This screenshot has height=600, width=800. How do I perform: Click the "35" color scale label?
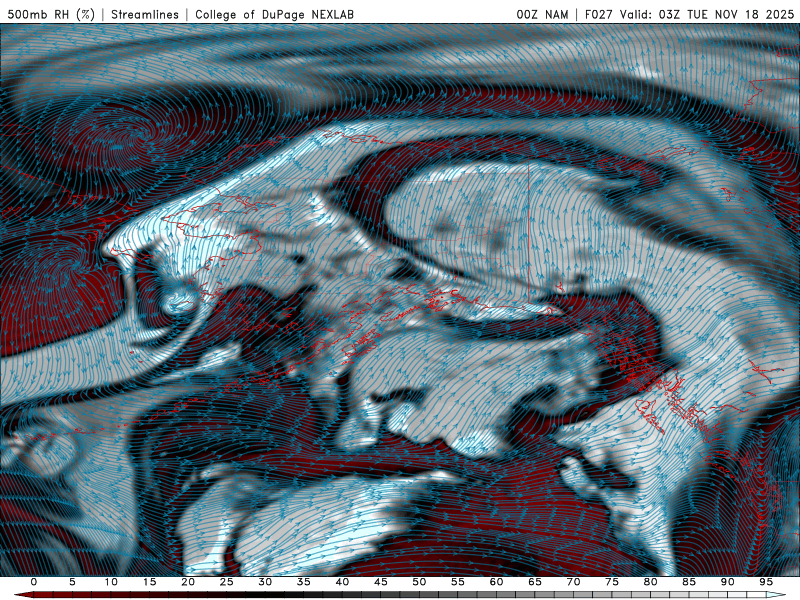point(304,582)
